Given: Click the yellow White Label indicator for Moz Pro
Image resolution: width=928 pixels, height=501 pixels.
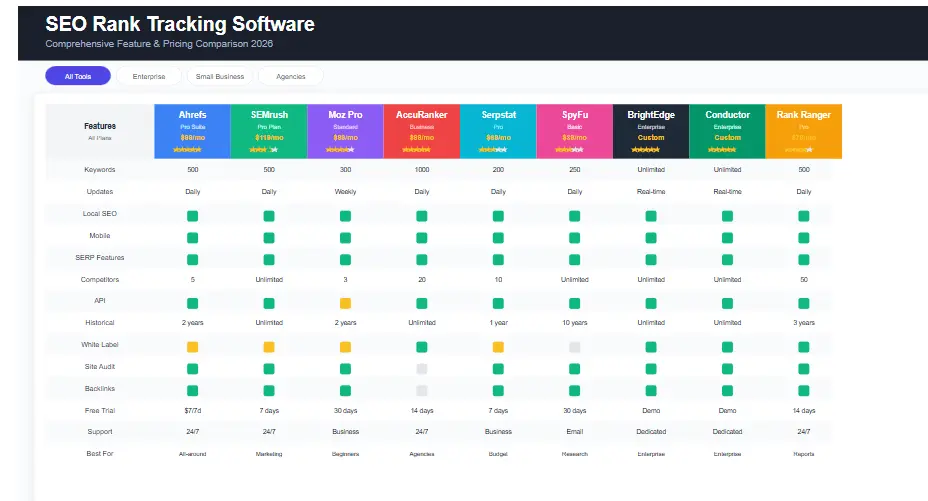Looking at the screenshot, I should pyautogui.click(x=345, y=347).
